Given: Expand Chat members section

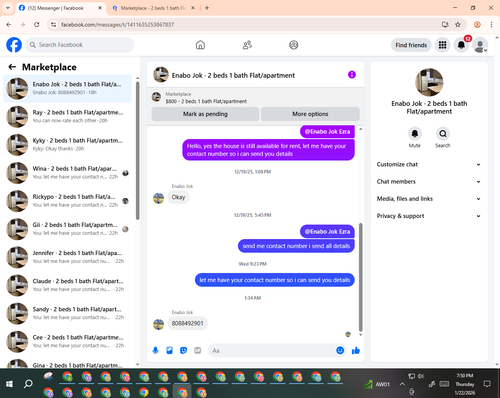Looking at the screenshot, I should pyautogui.click(x=429, y=182).
